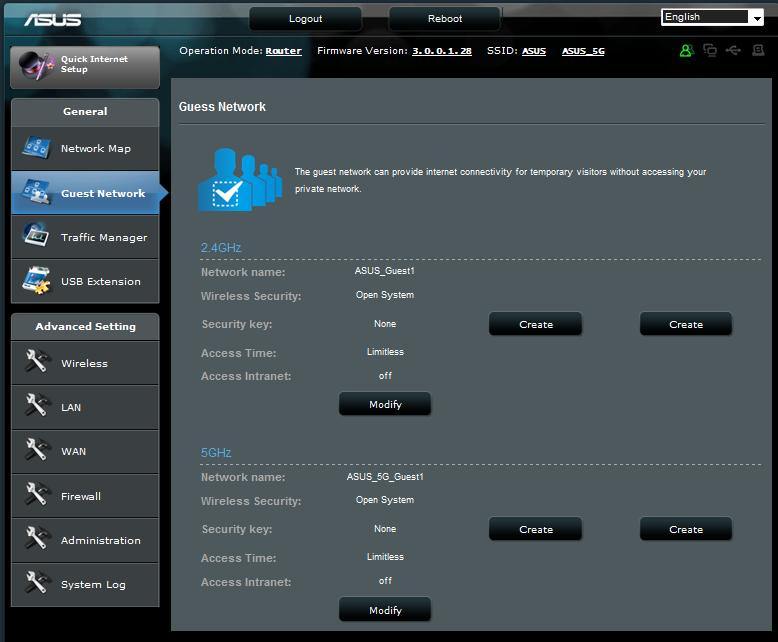Create second 5GHz guest network
The width and height of the screenshot is (778, 642).
pyautogui.click(x=535, y=529)
